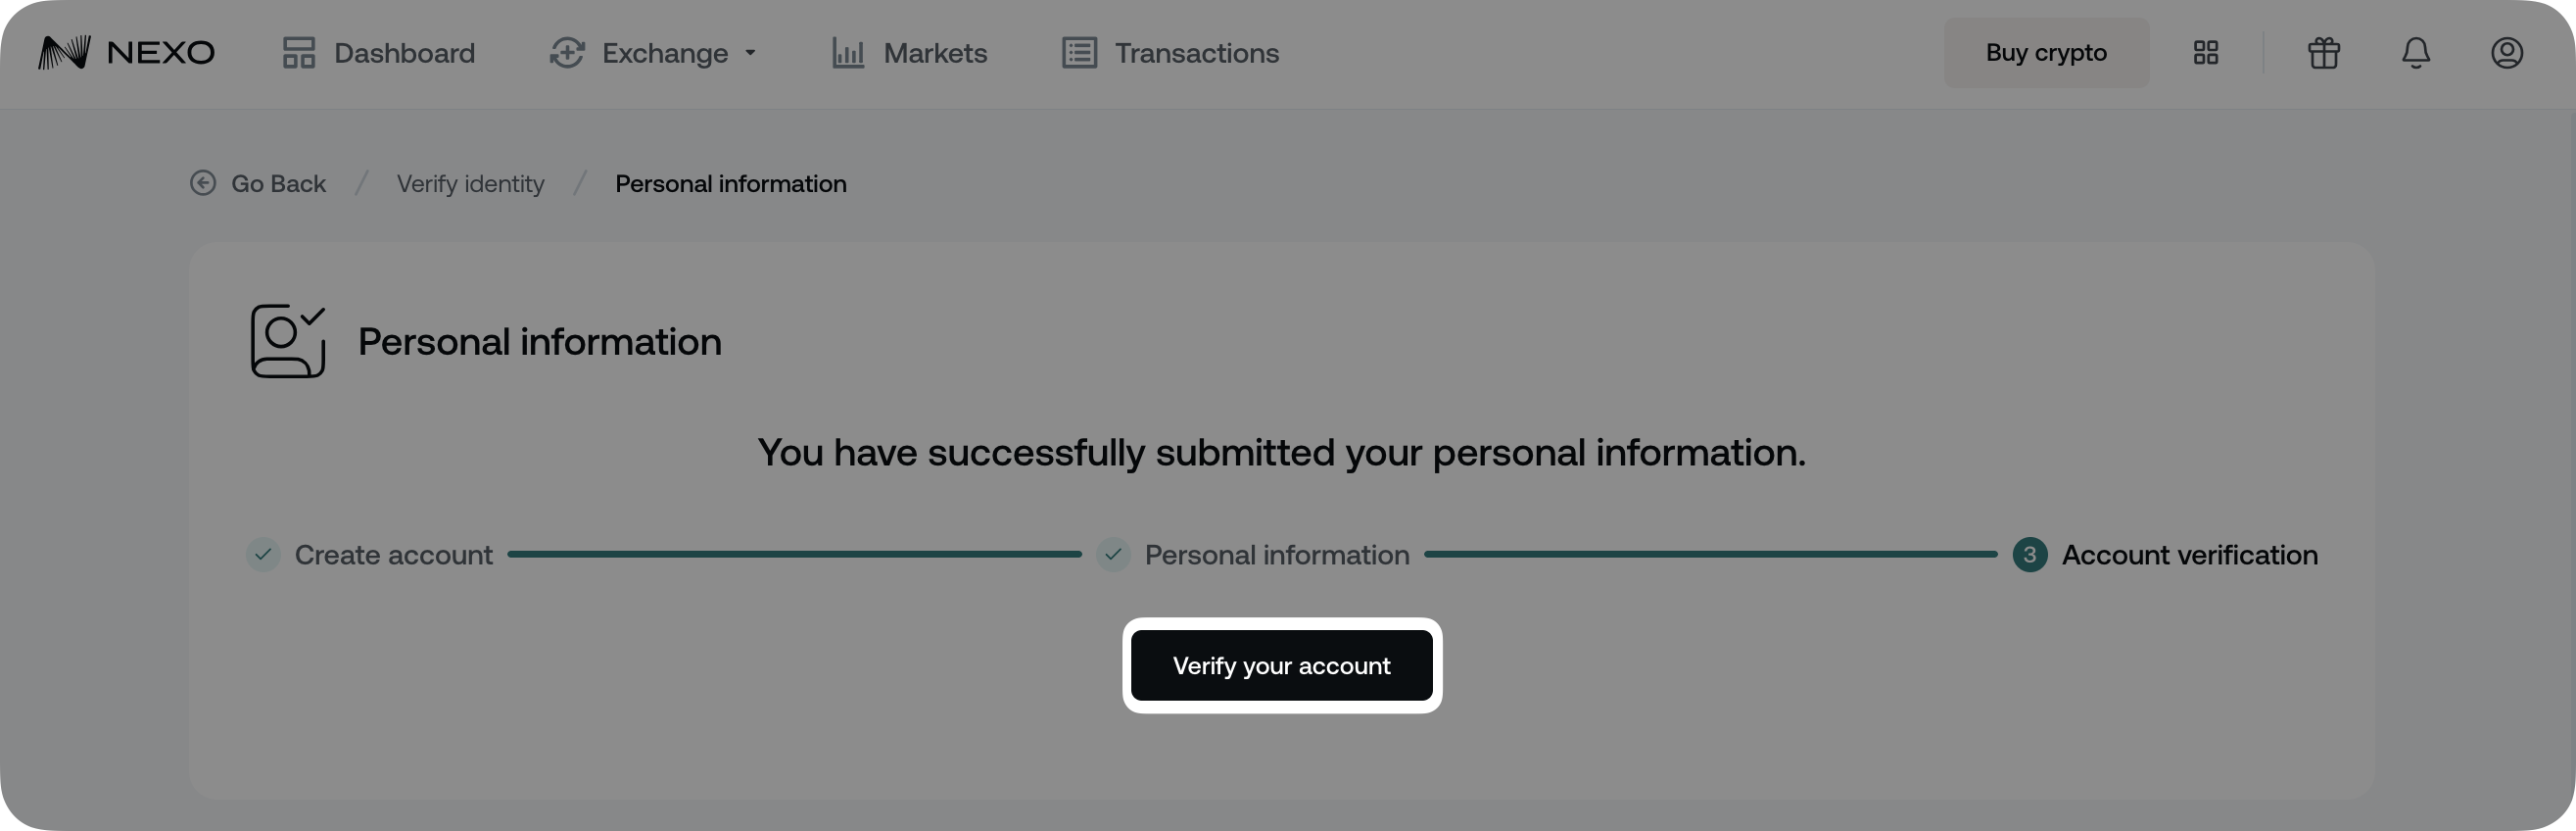
Task: Click the Create account completed checkmark
Action: click(263, 554)
